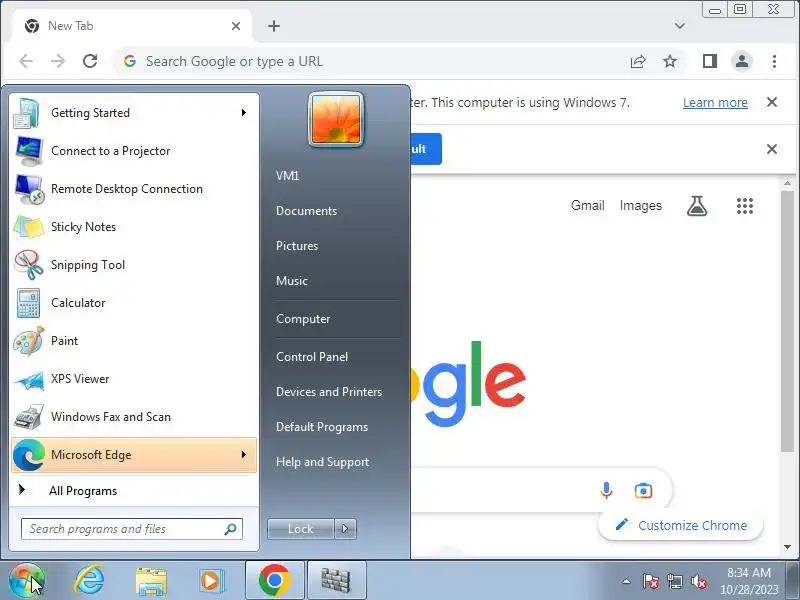Image resolution: width=800 pixels, height=600 pixels.
Task: Open Control Panel
Action: (312, 357)
